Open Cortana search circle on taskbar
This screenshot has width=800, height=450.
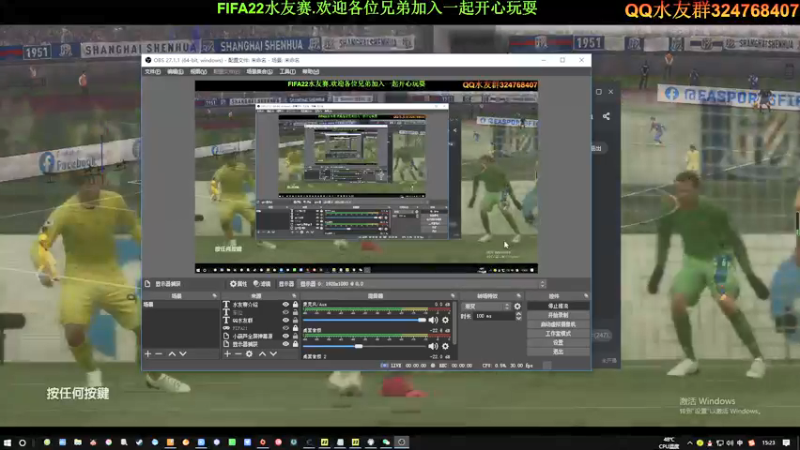22,442
